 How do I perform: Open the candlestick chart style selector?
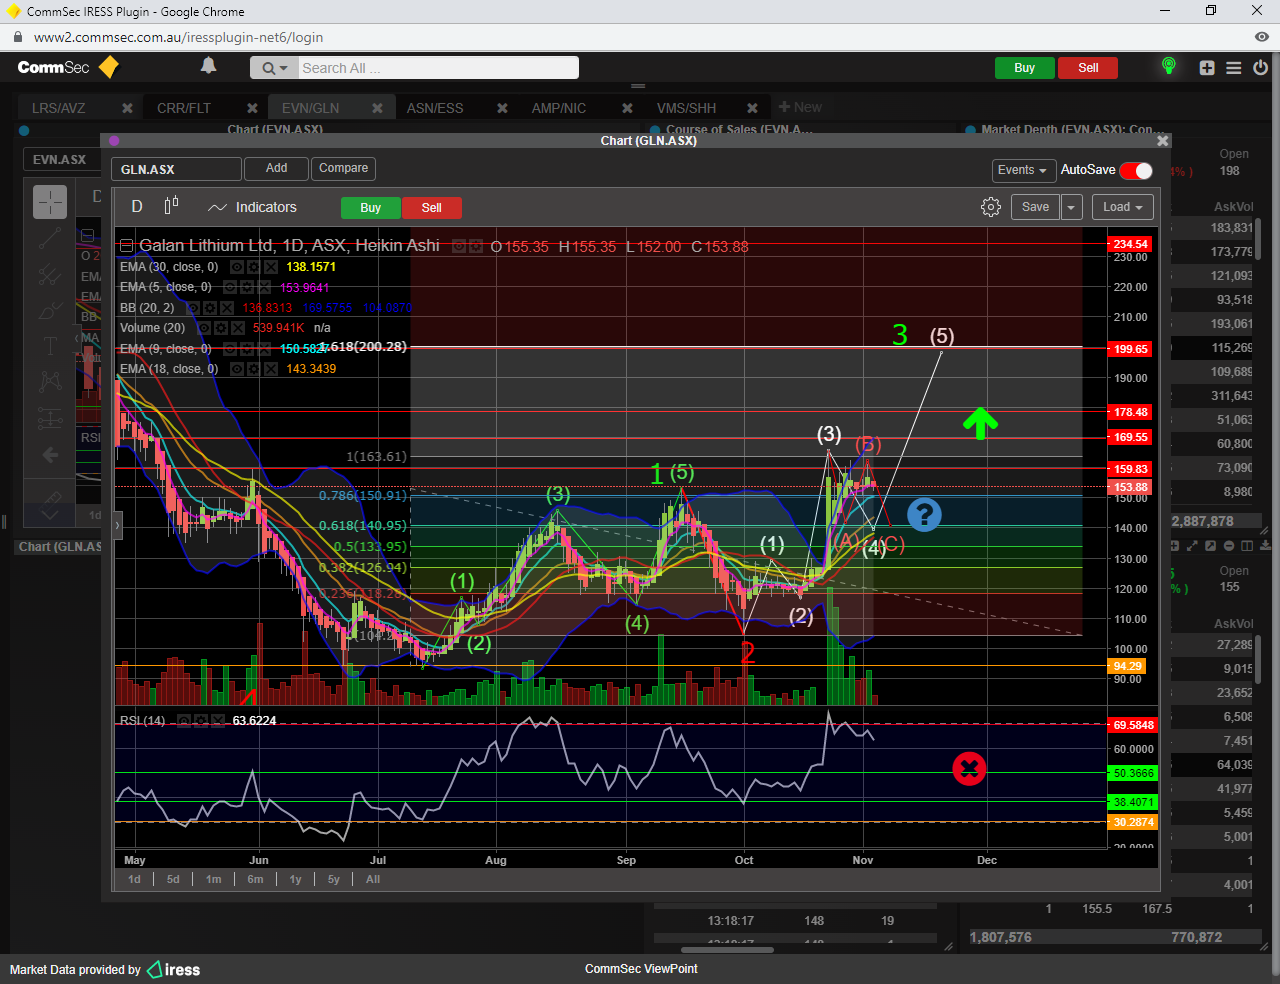(x=171, y=206)
